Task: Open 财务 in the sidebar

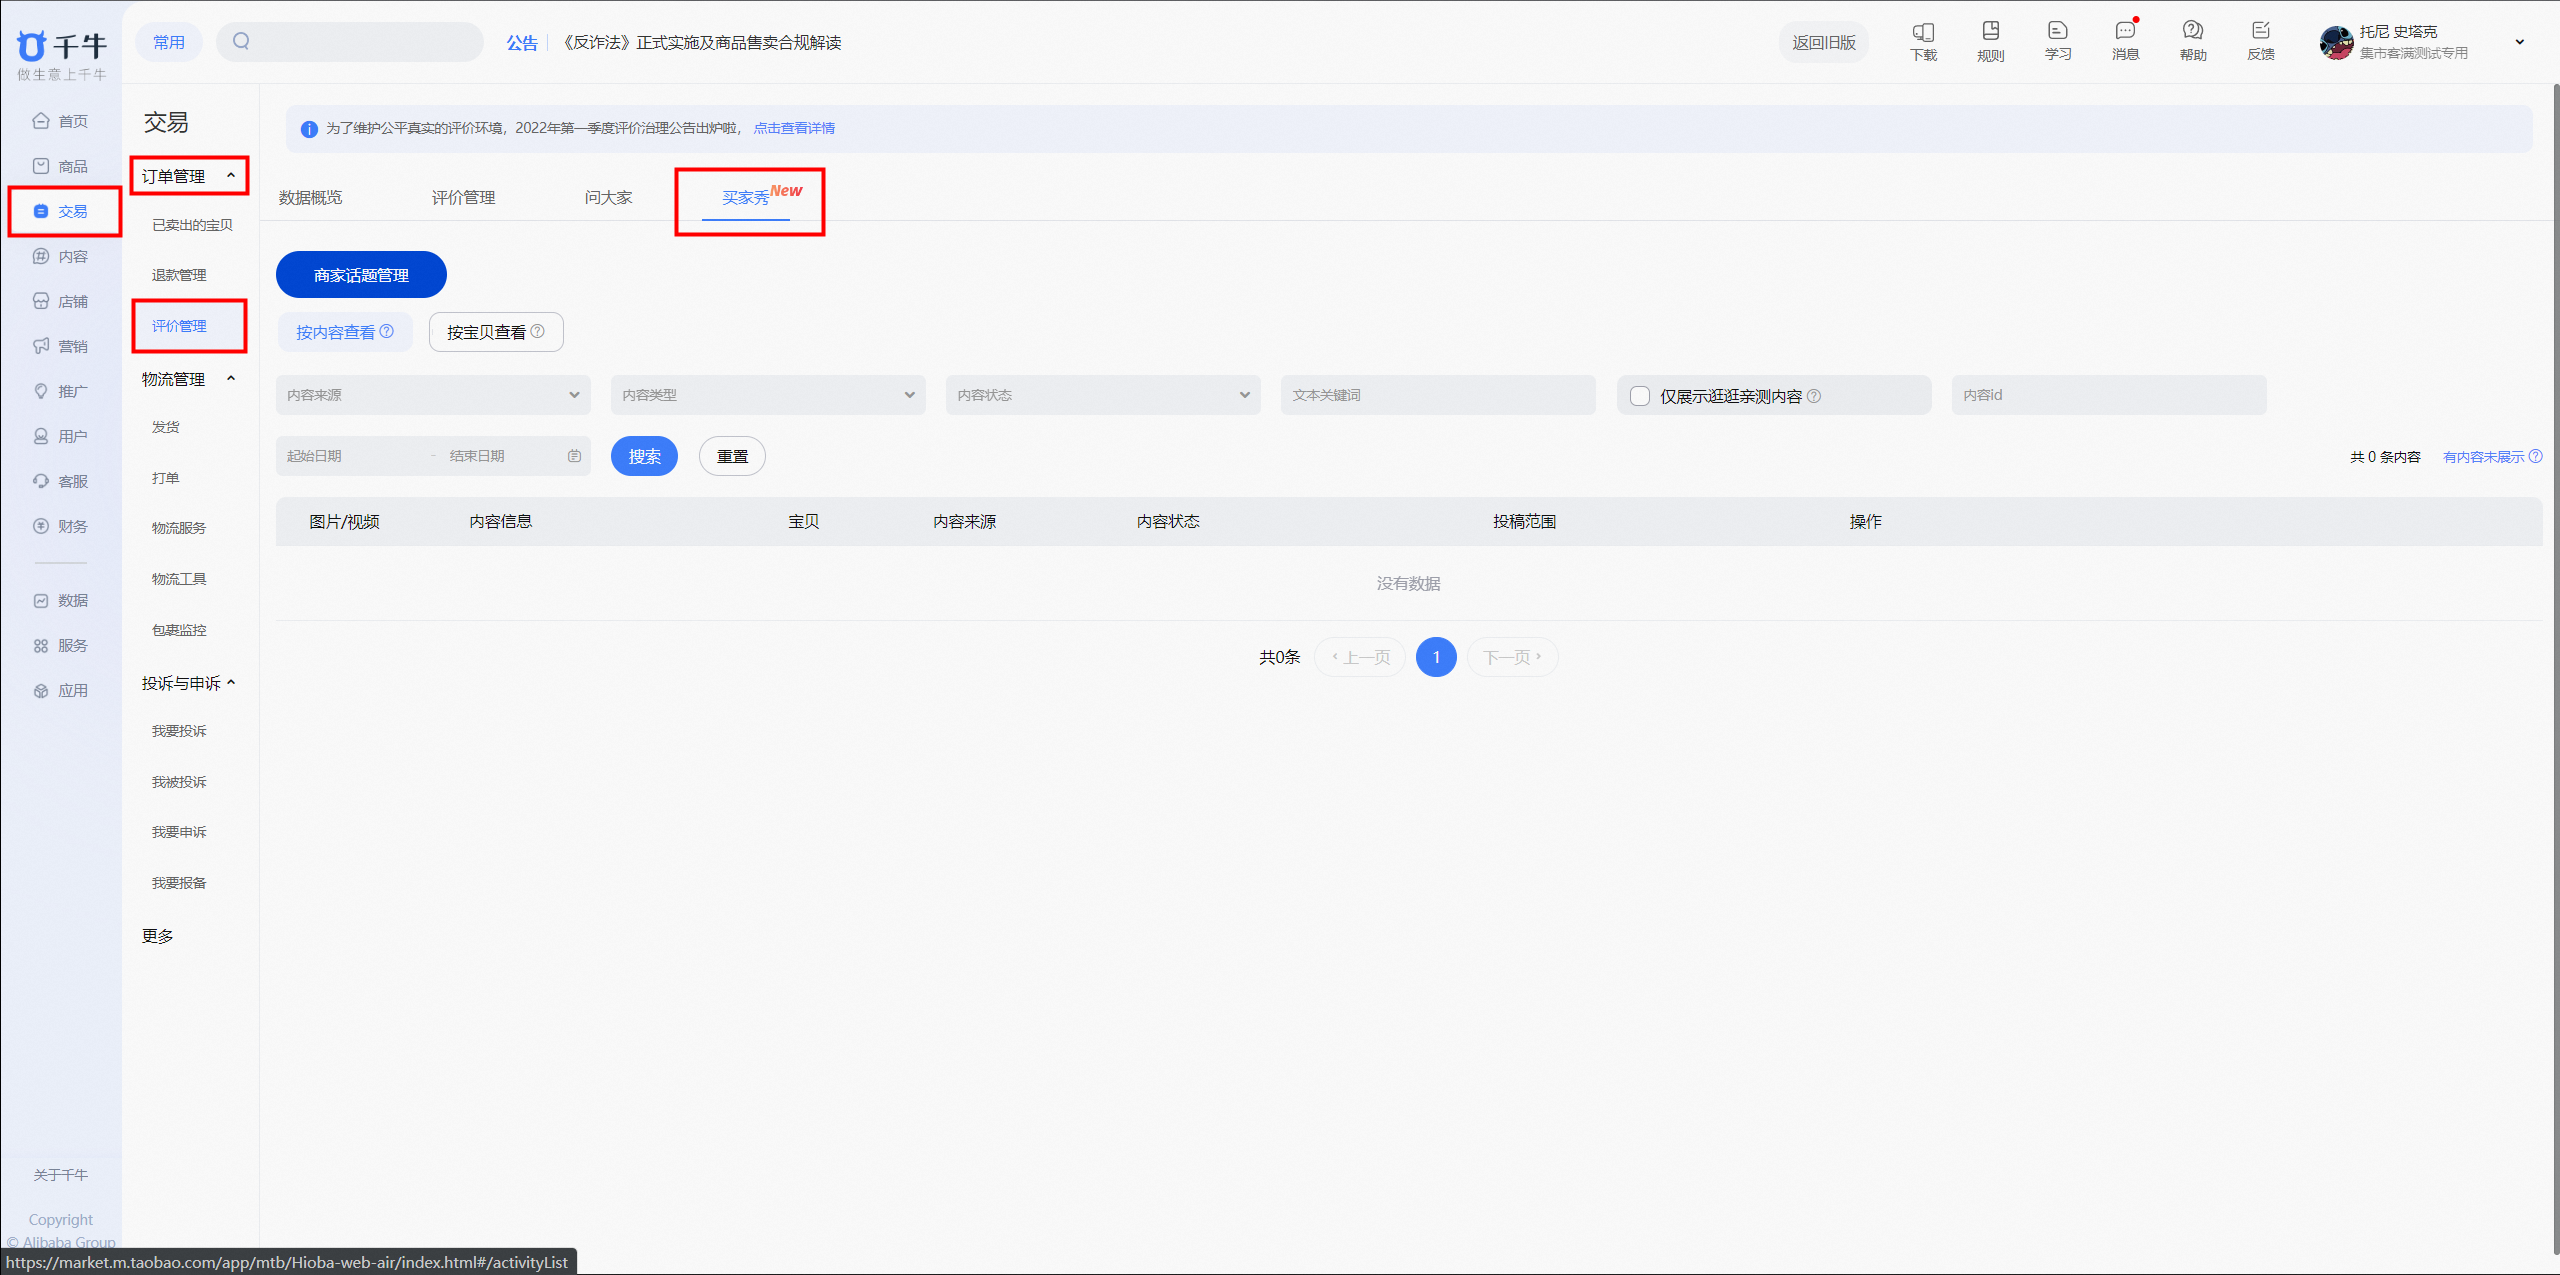Action: pyautogui.click(x=61, y=526)
